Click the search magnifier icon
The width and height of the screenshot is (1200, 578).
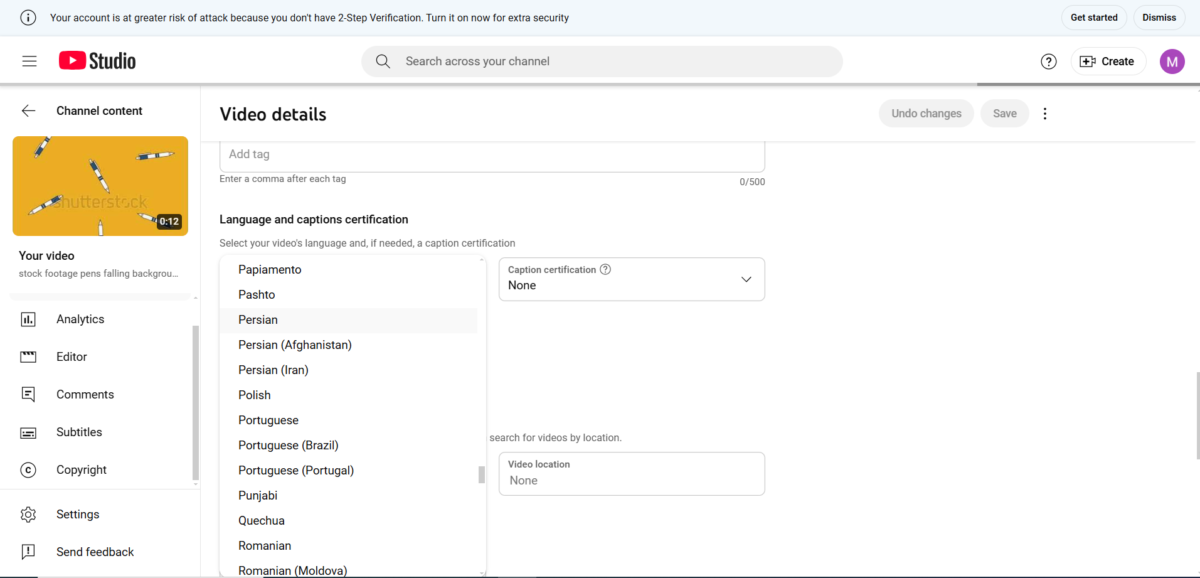click(383, 61)
